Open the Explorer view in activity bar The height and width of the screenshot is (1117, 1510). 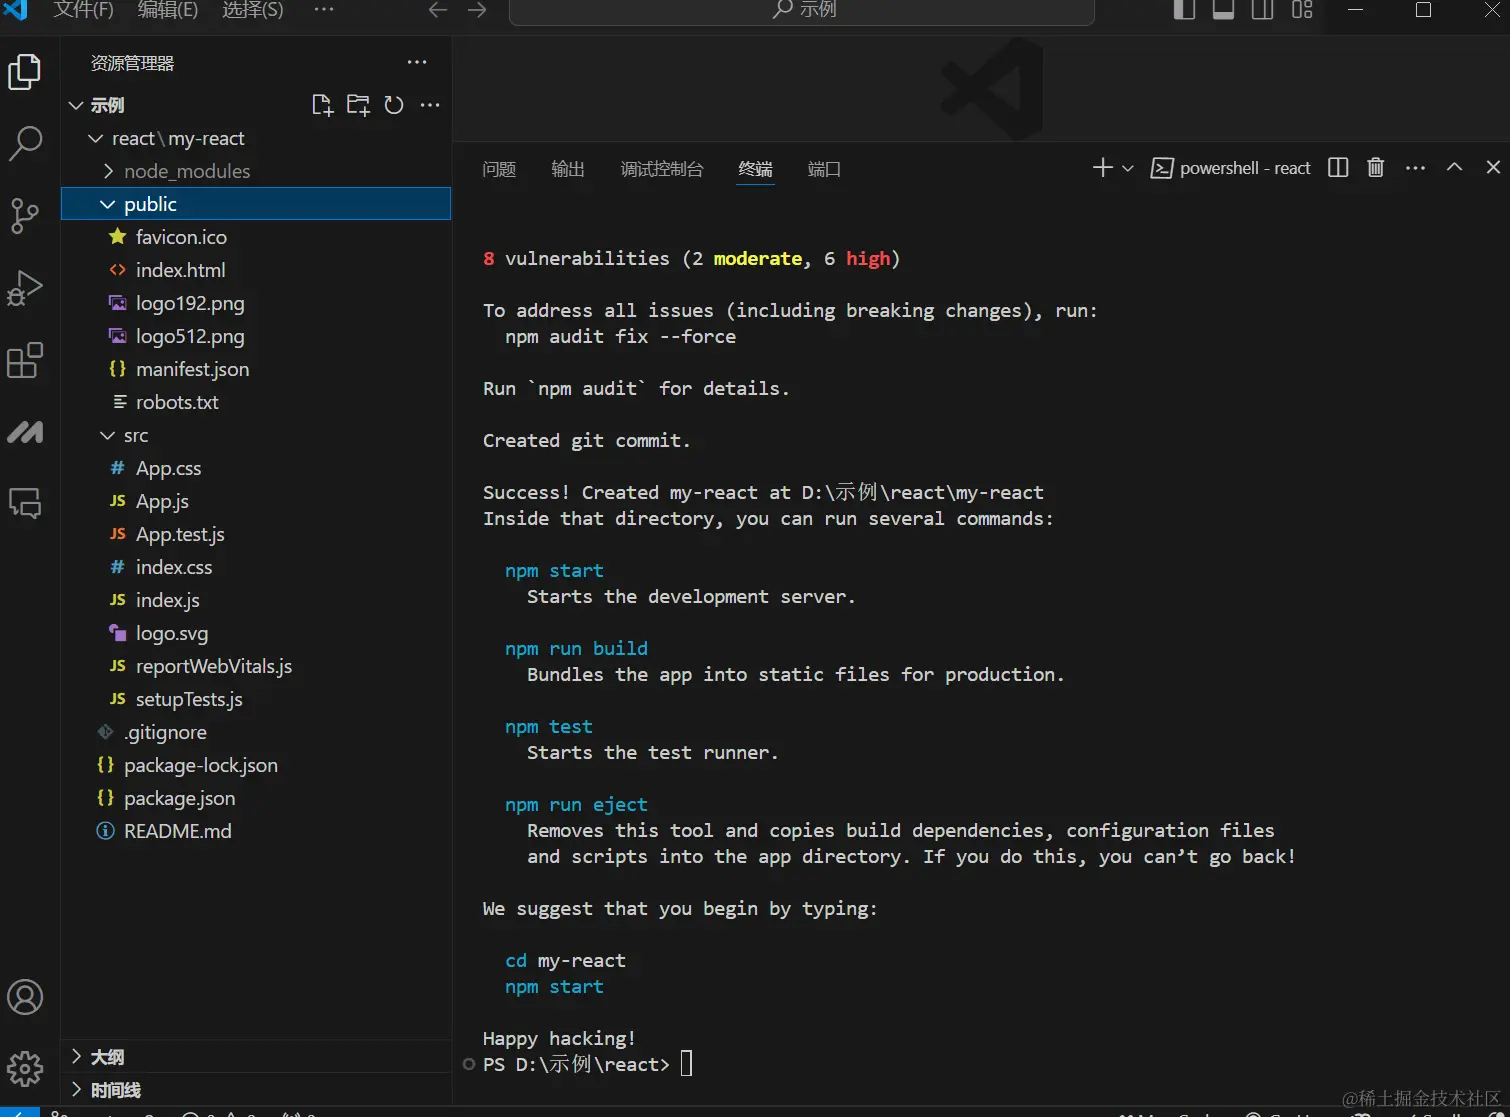(x=25, y=72)
